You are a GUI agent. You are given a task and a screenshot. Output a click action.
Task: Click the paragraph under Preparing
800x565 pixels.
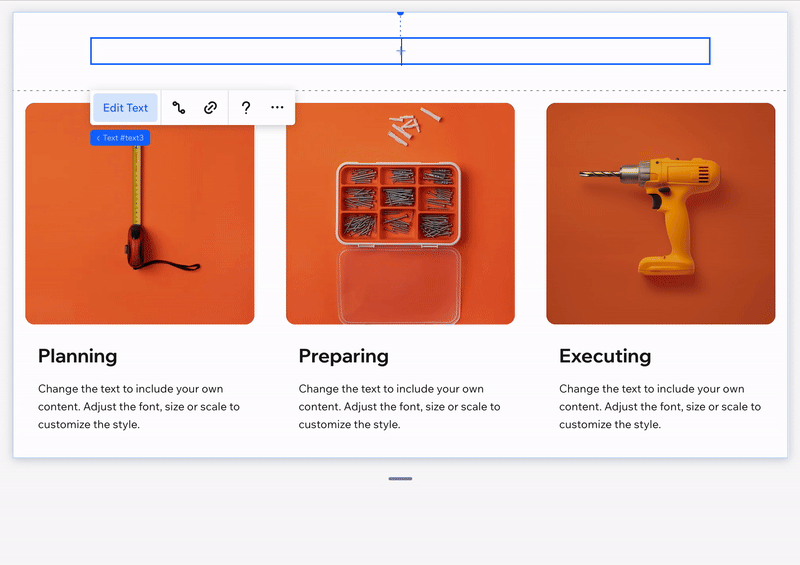click(399, 407)
